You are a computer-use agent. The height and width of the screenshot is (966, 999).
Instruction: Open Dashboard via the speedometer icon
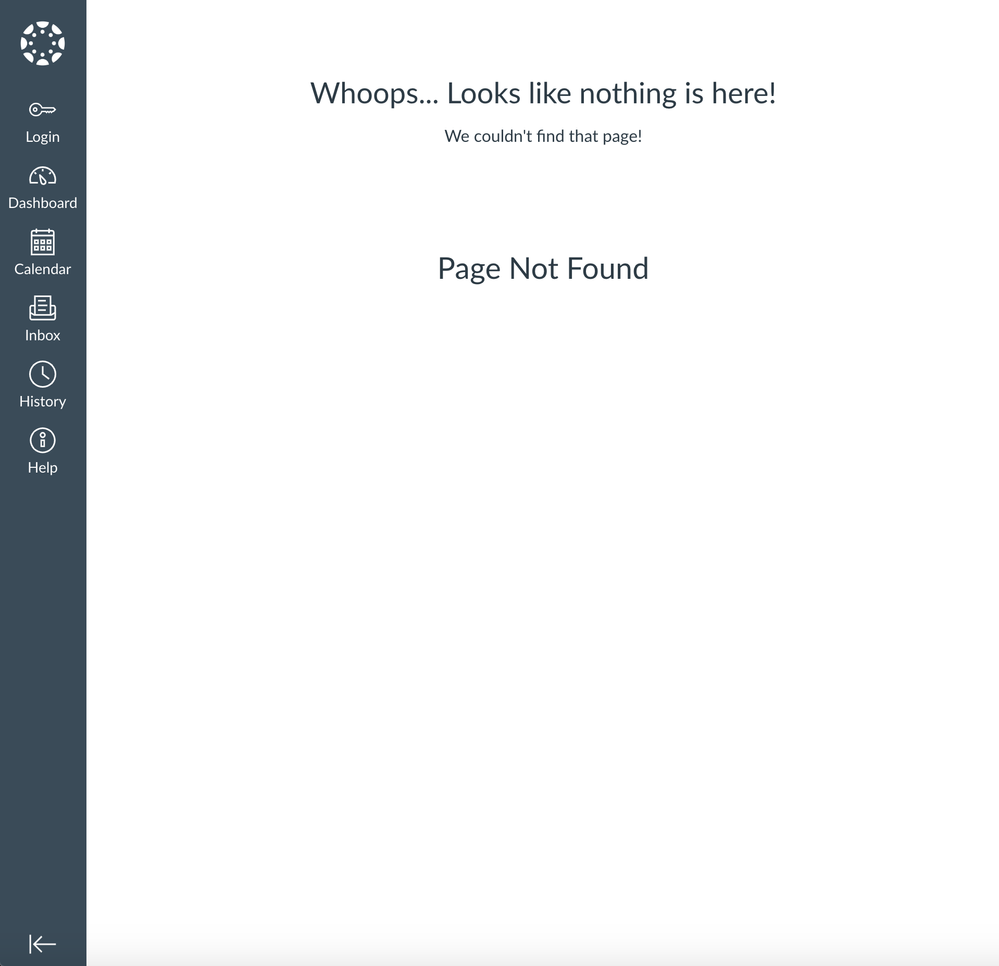[x=42, y=176]
